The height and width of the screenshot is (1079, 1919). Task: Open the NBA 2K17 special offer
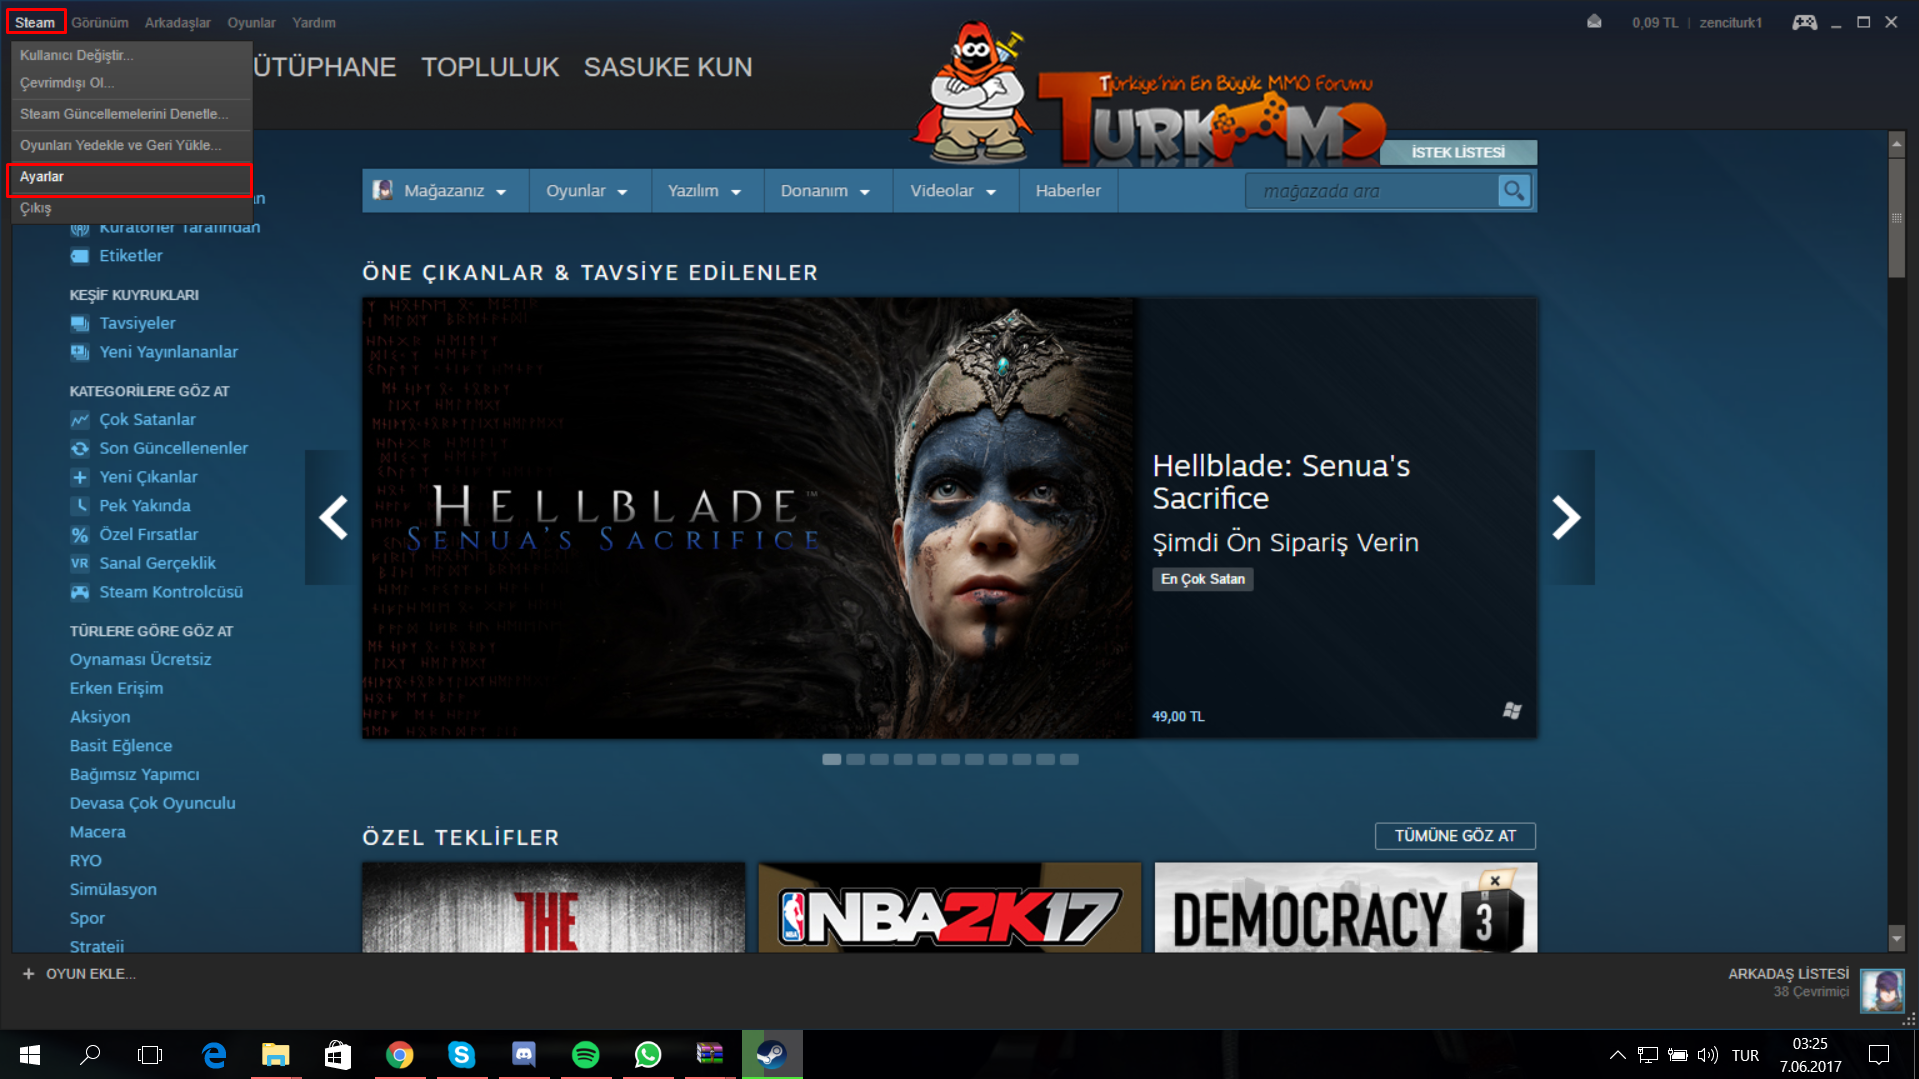click(x=949, y=908)
